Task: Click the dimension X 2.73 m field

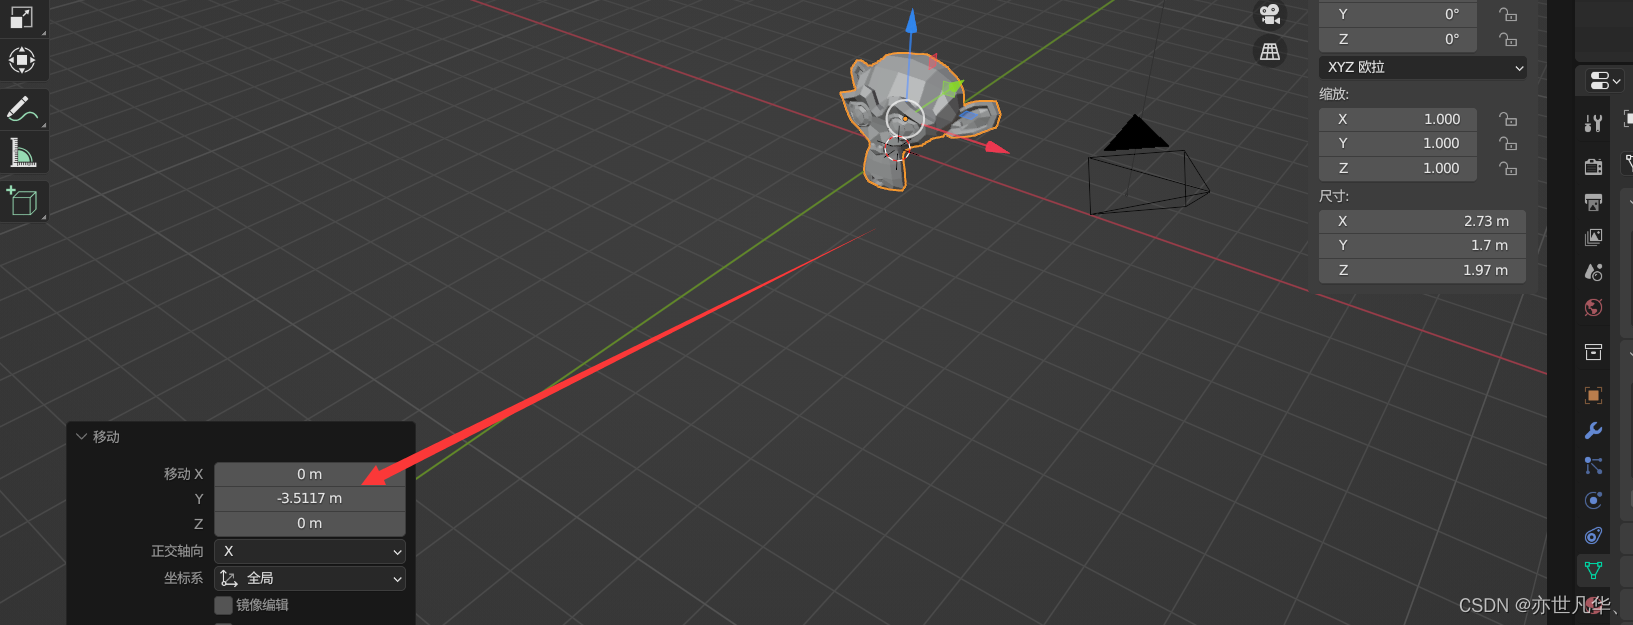Action: [x=1422, y=221]
